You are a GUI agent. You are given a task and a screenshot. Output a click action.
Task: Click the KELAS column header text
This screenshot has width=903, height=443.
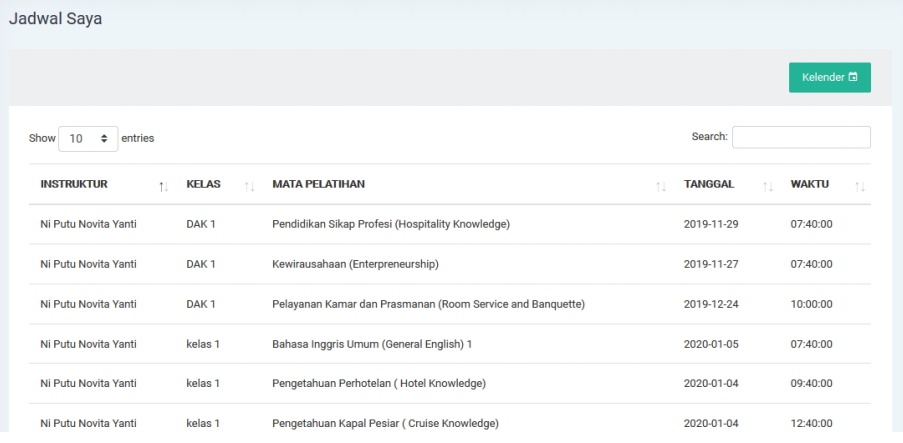203,184
